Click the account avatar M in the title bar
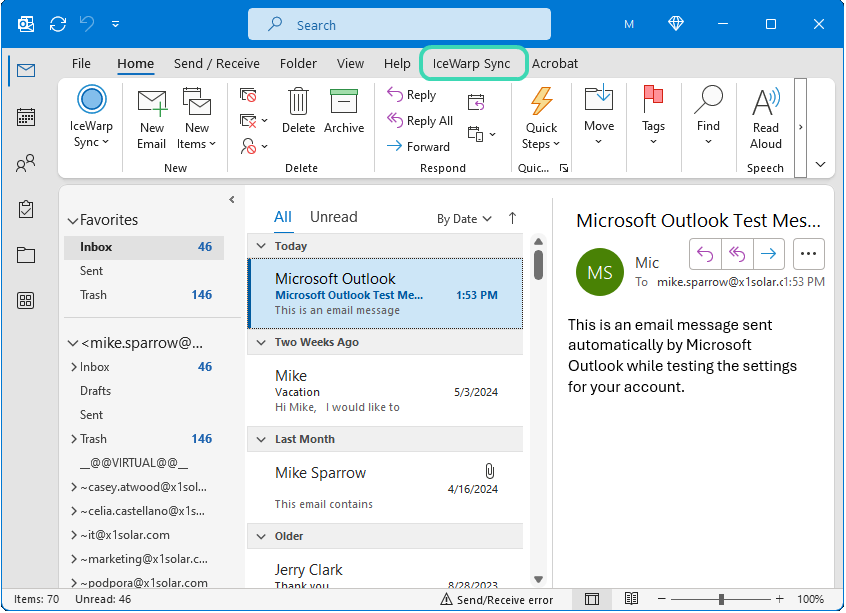 [629, 24]
